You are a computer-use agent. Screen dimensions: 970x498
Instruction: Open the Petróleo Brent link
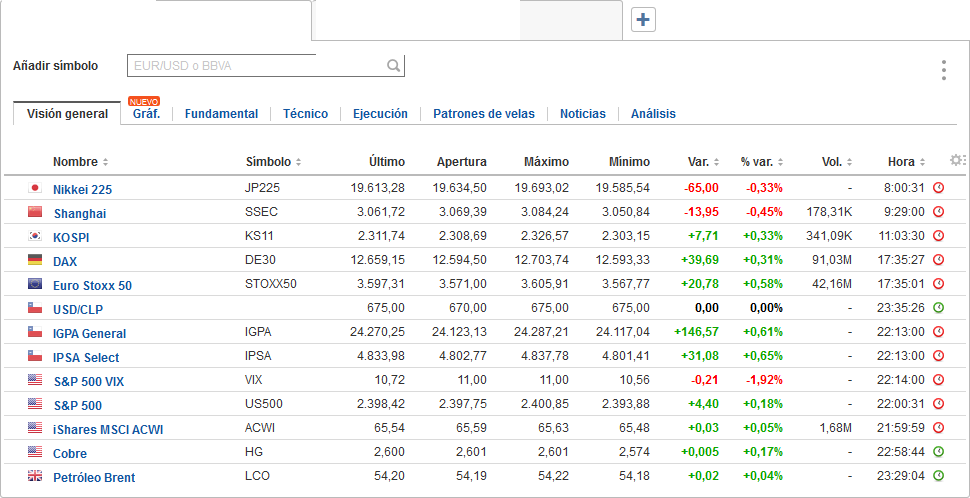coord(94,478)
